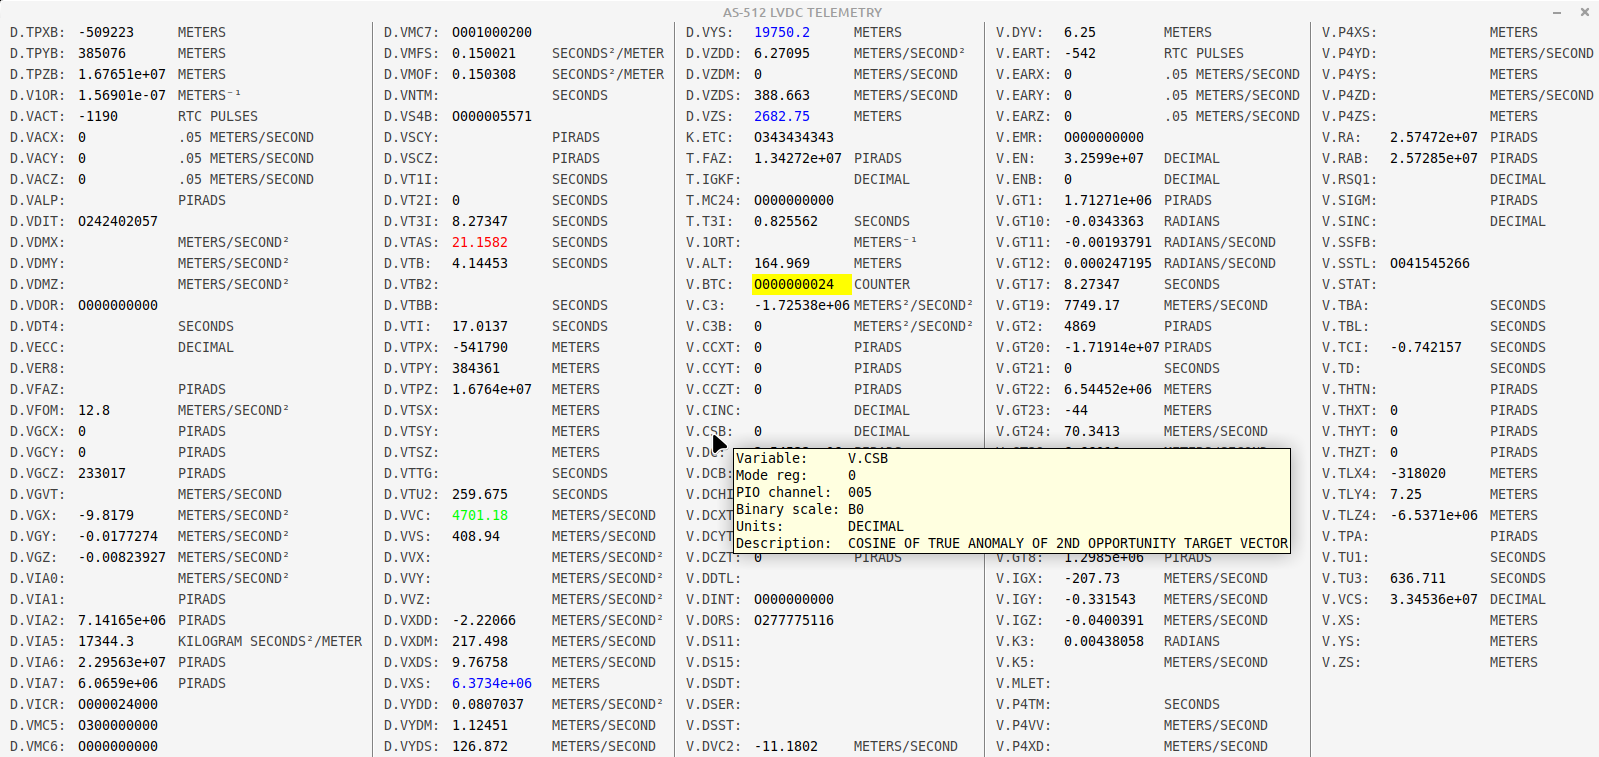Select the blue D.VXS value 6.3734e+06
The width and height of the screenshot is (1599, 757).
tap(491, 683)
